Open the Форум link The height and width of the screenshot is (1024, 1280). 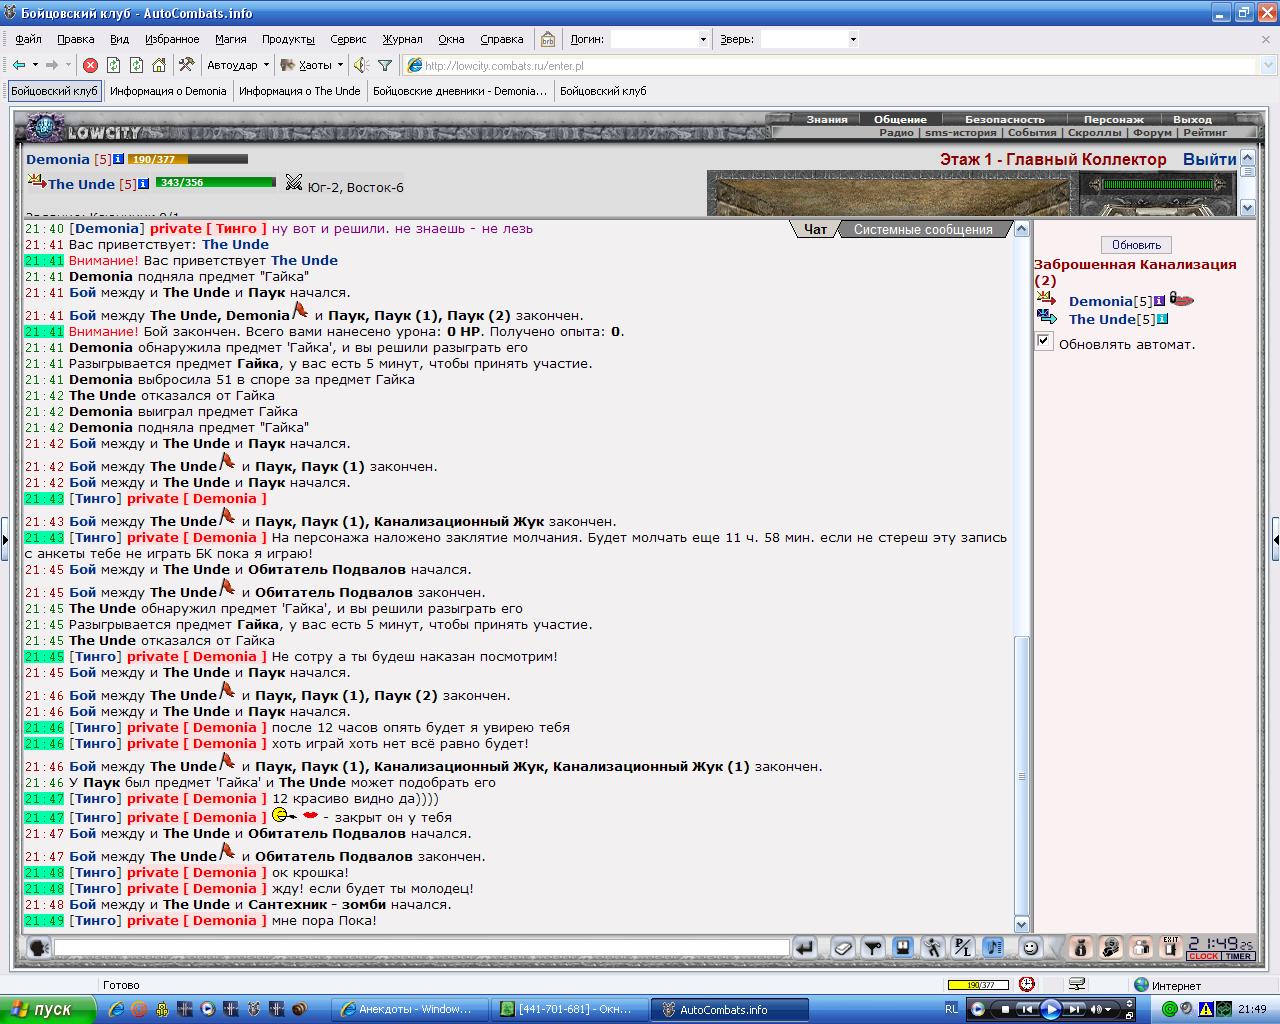tap(1152, 132)
